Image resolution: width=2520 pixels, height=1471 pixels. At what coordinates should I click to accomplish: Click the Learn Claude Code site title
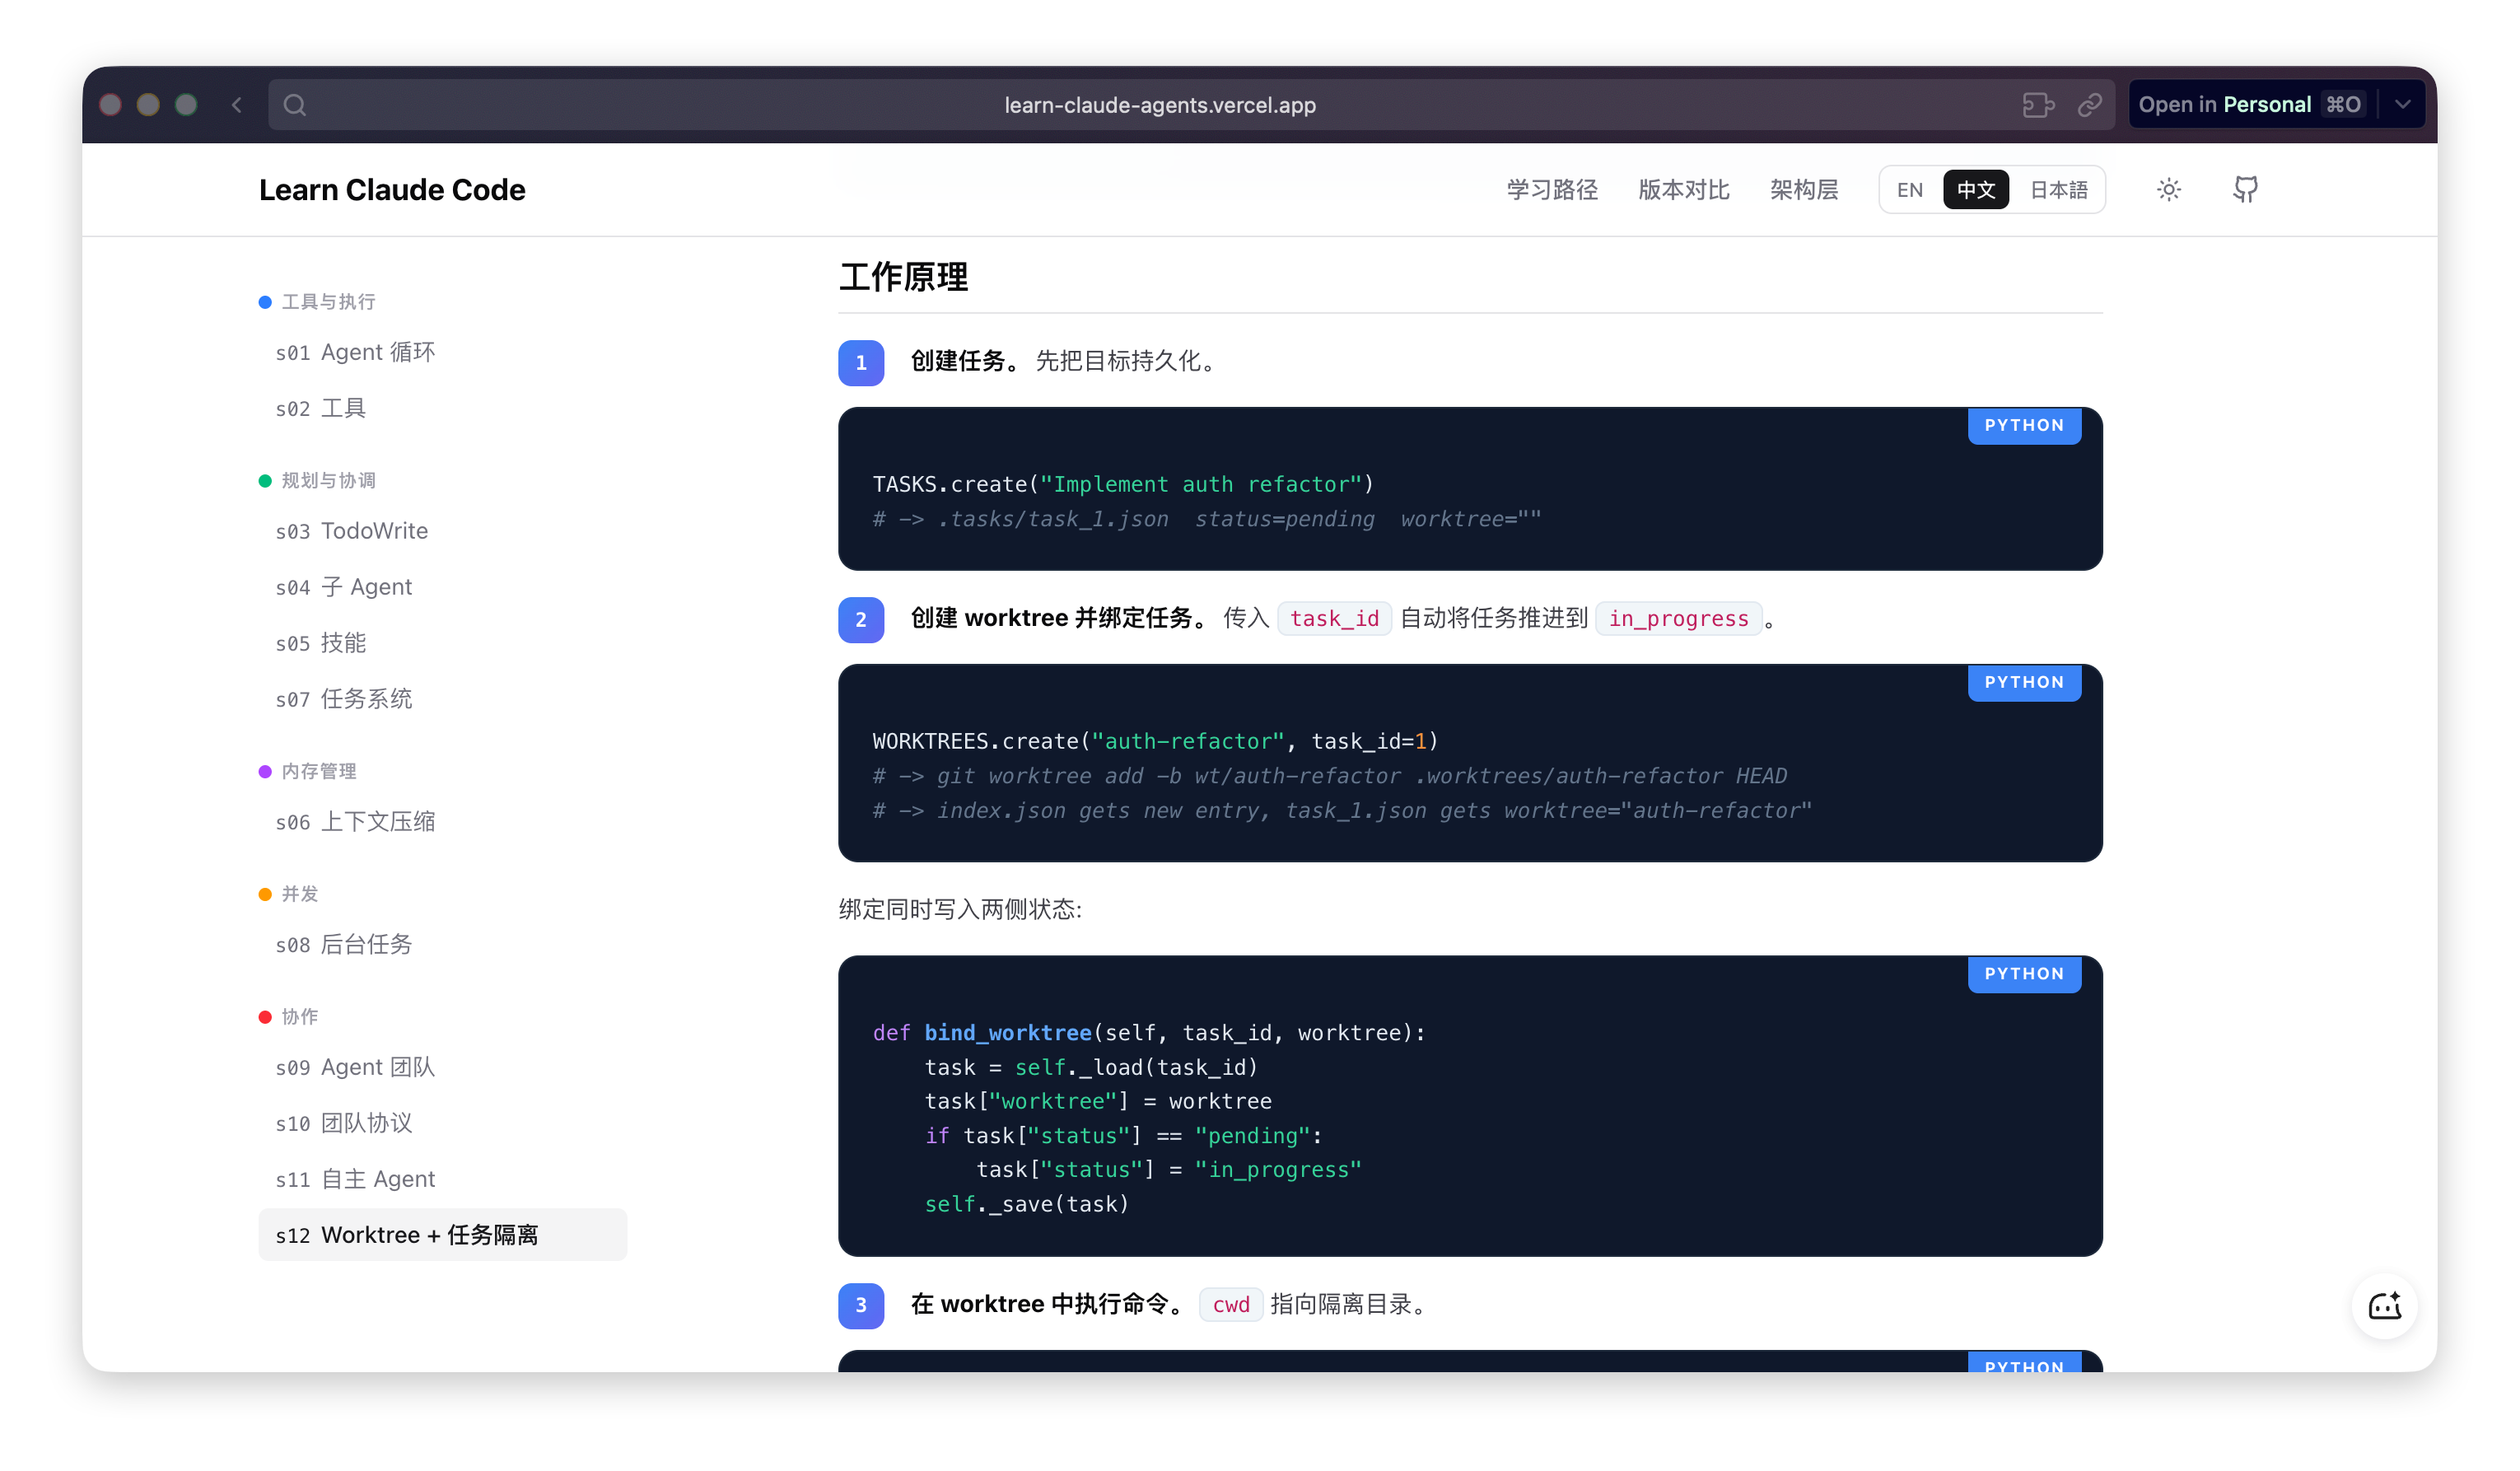[x=391, y=190]
